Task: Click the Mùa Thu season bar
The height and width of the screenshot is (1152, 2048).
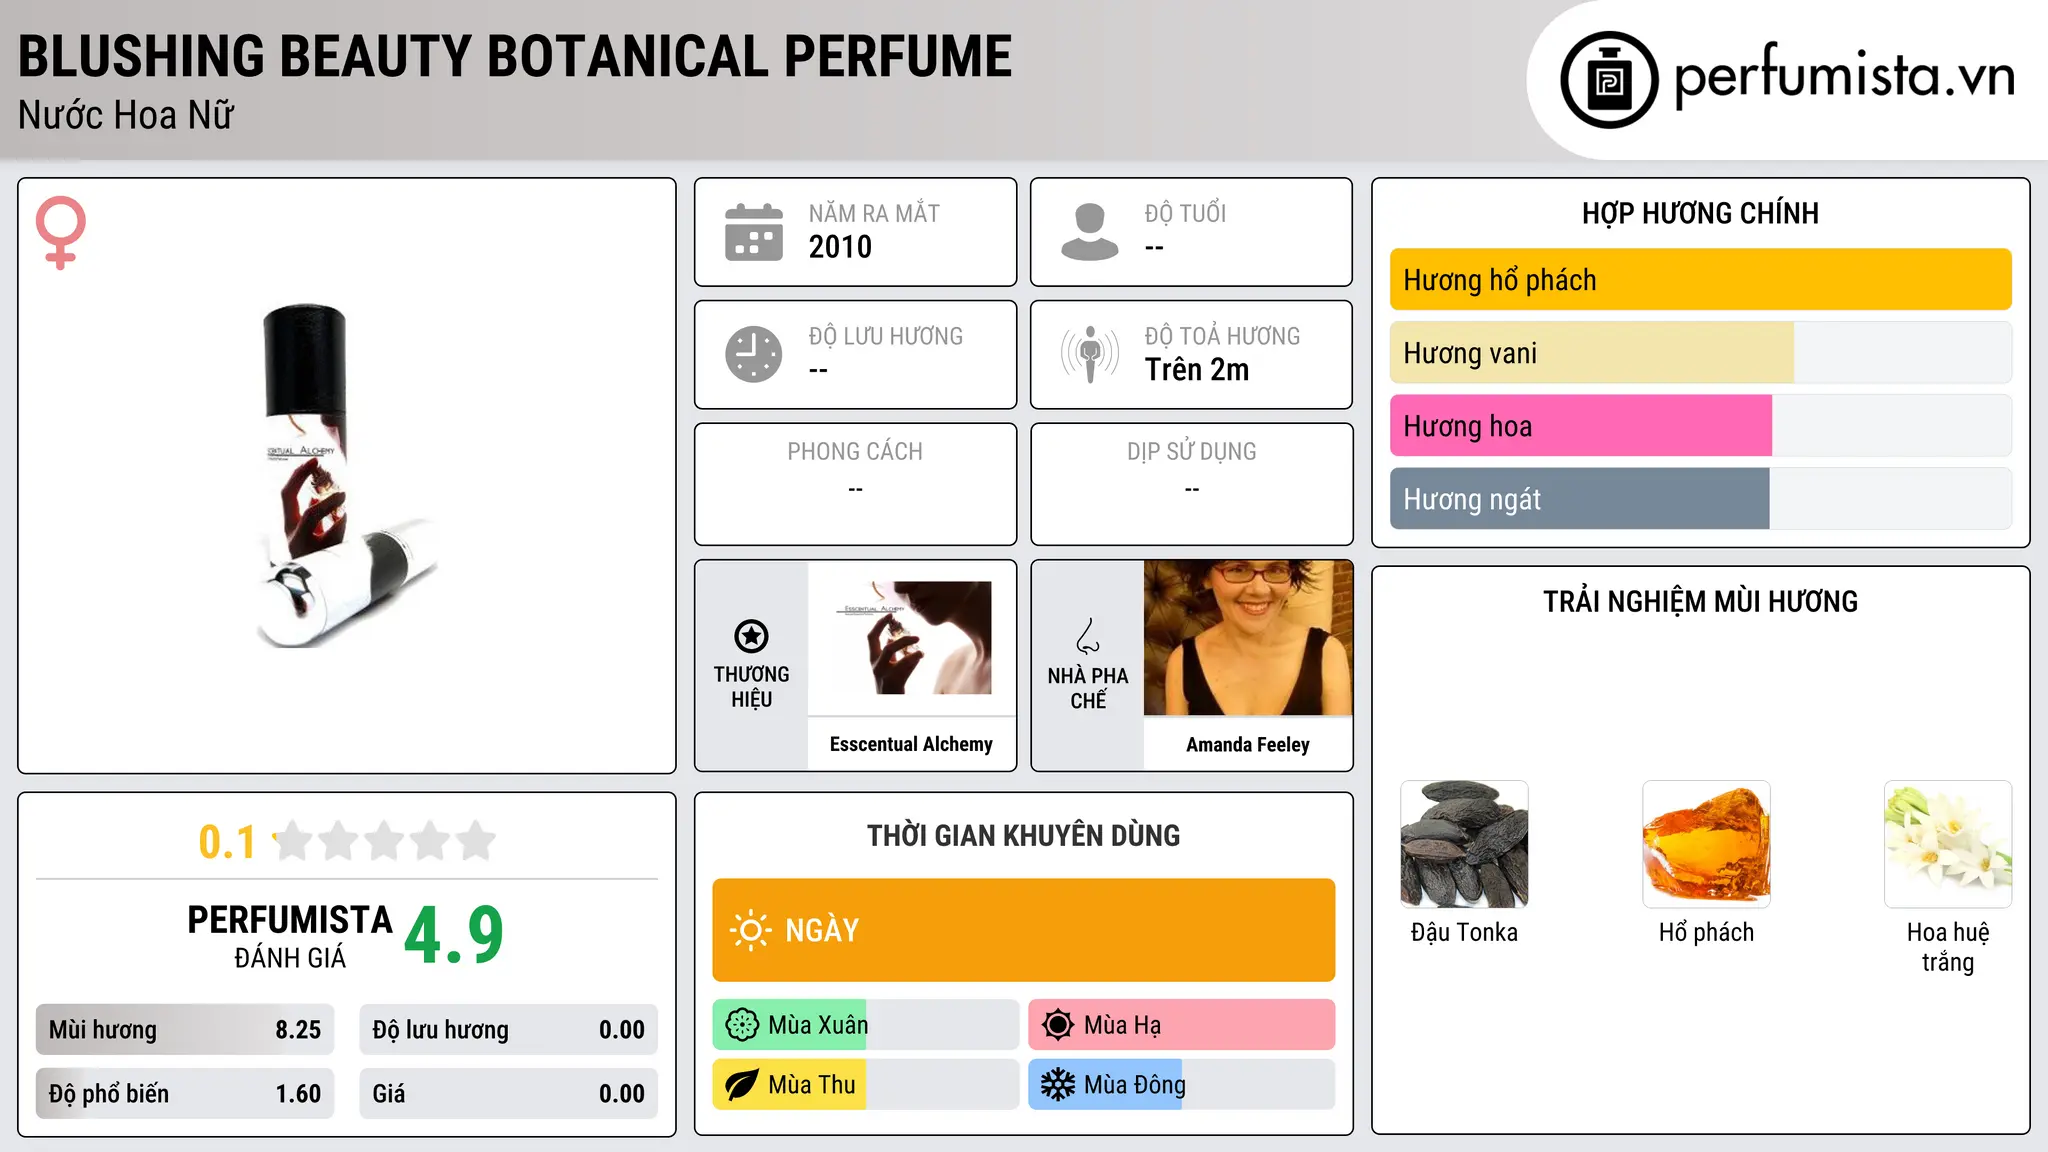Action: tap(866, 1085)
